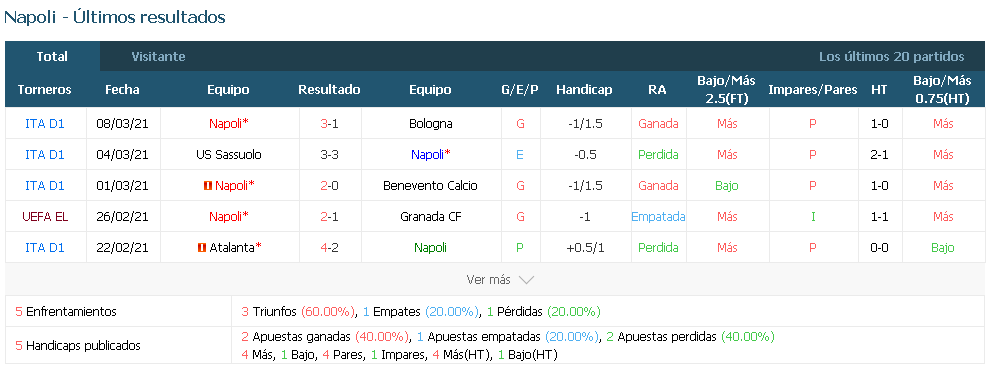Click the Granada CF team name
The width and height of the screenshot is (995, 379).
click(431, 216)
